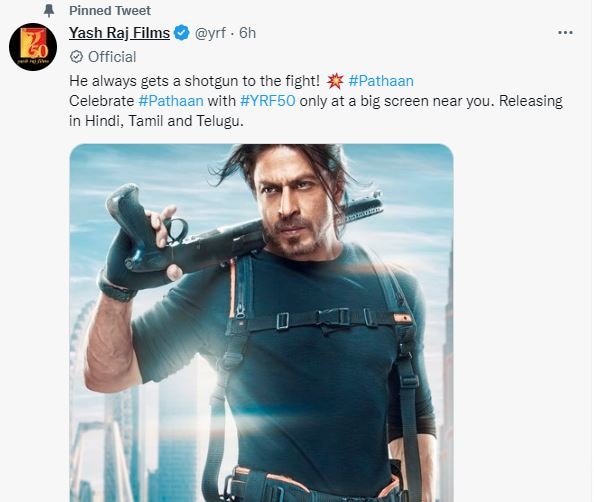
Task: Open the 6h timestamp link
Action: (247, 33)
